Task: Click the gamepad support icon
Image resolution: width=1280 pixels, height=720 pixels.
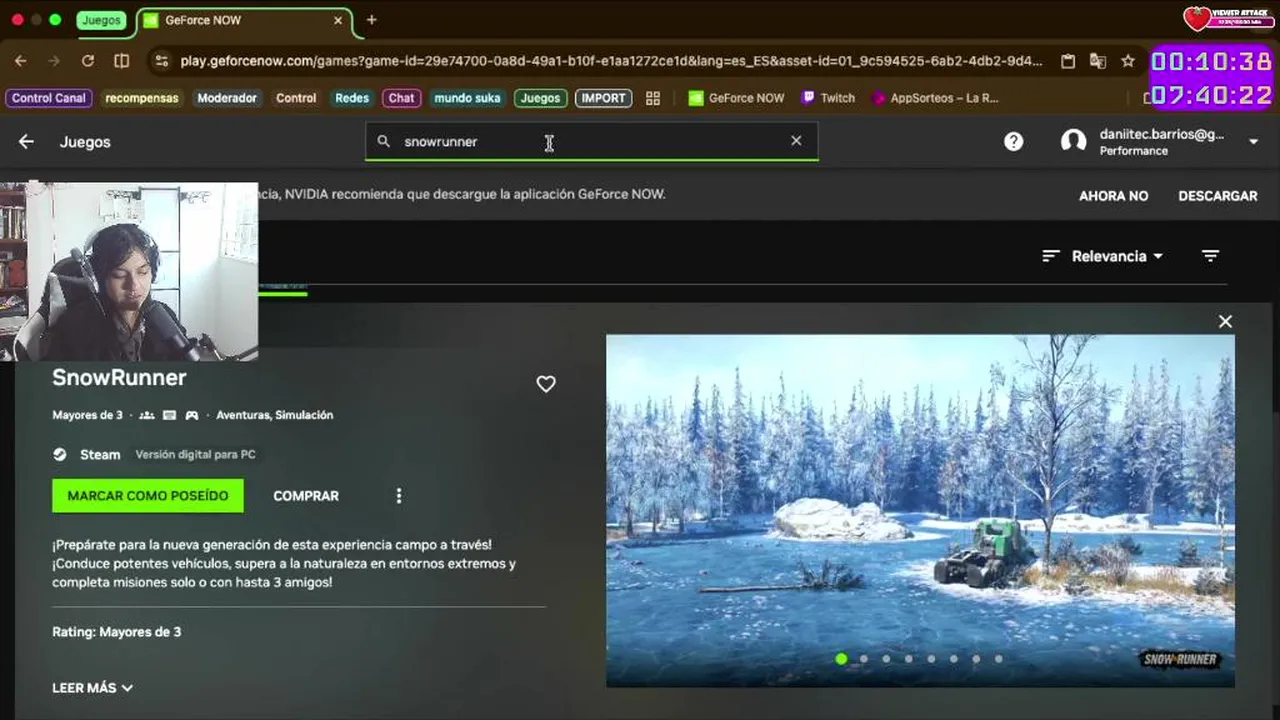Action: (191, 415)
